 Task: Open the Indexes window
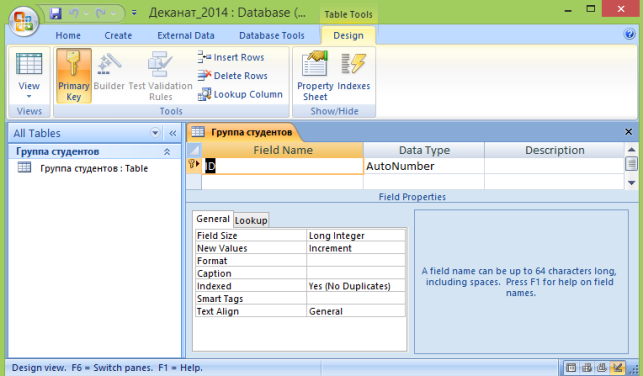point(353,71)
